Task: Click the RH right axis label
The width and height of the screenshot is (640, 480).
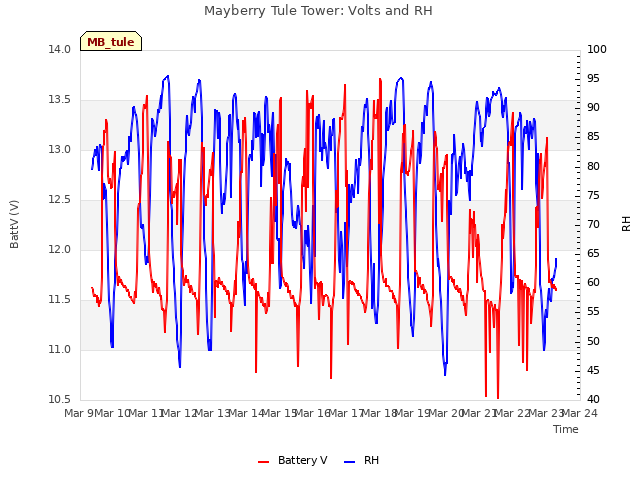Action: (626, 224)
